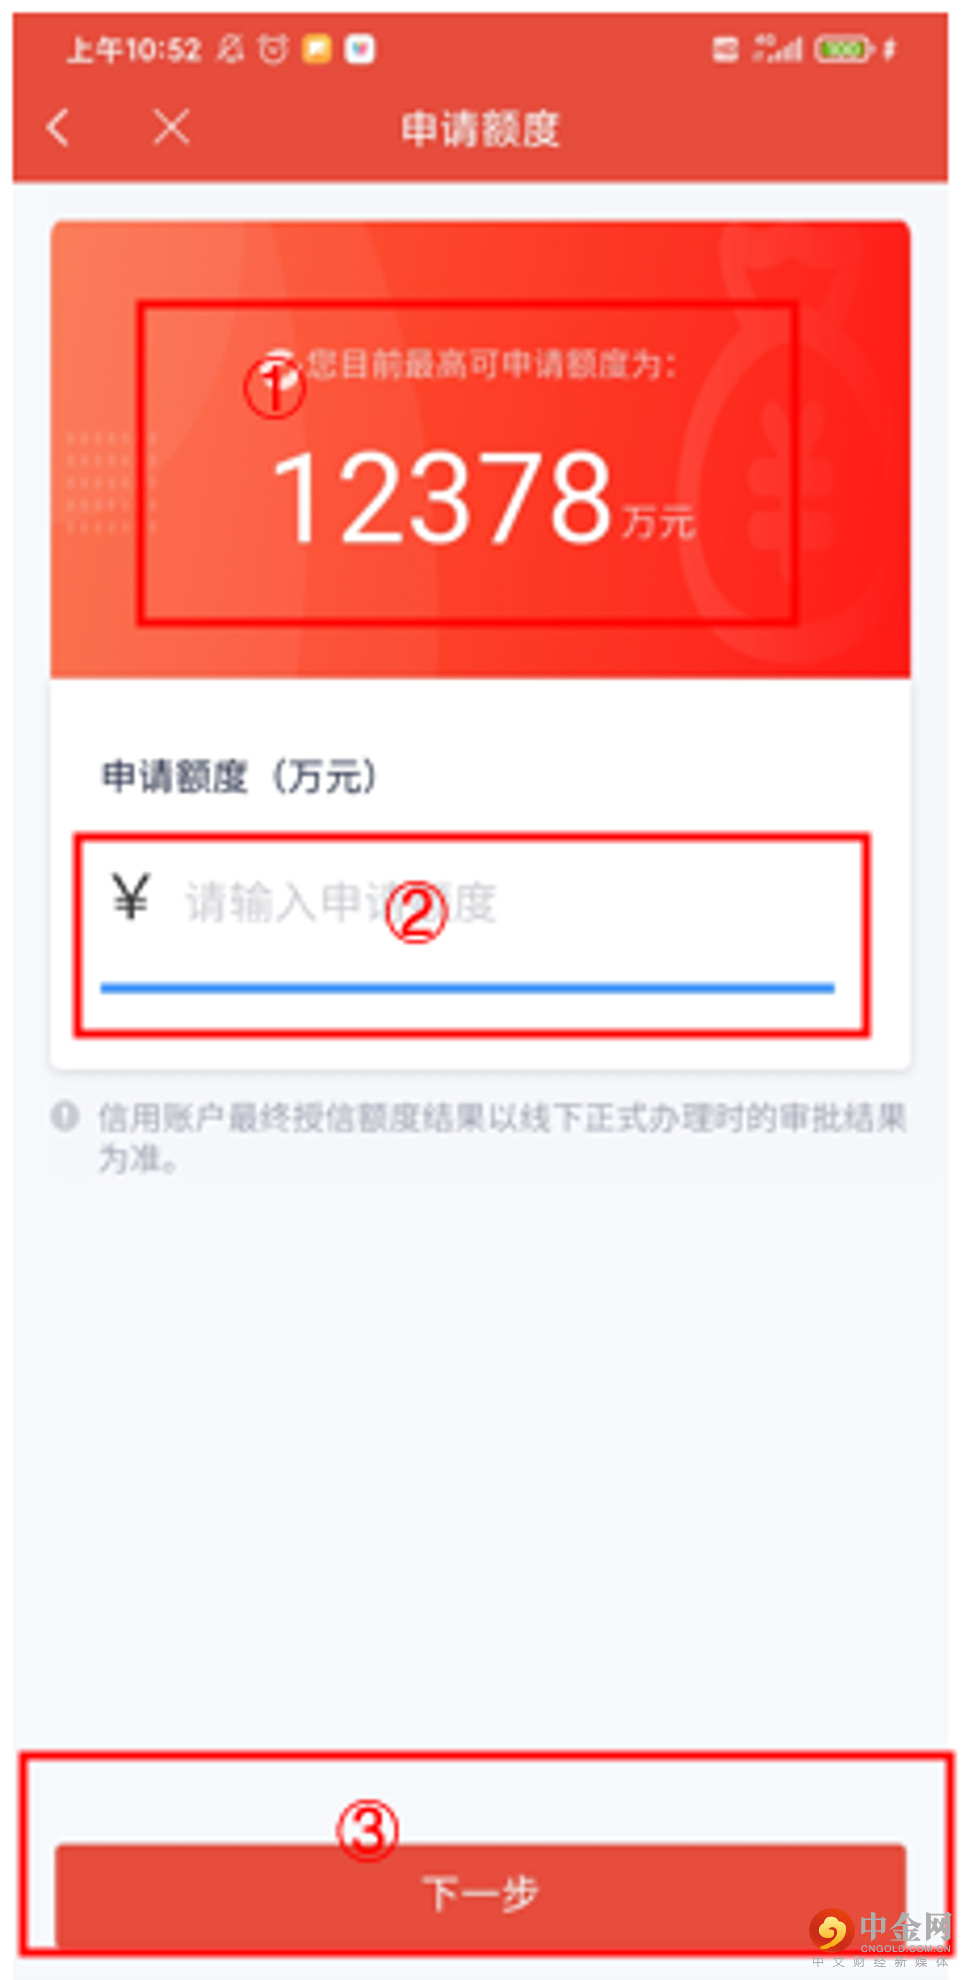The height and width of the screenshot is (1980, 966).
Task: Tap the signal strength bars icon
Action: 779,48
